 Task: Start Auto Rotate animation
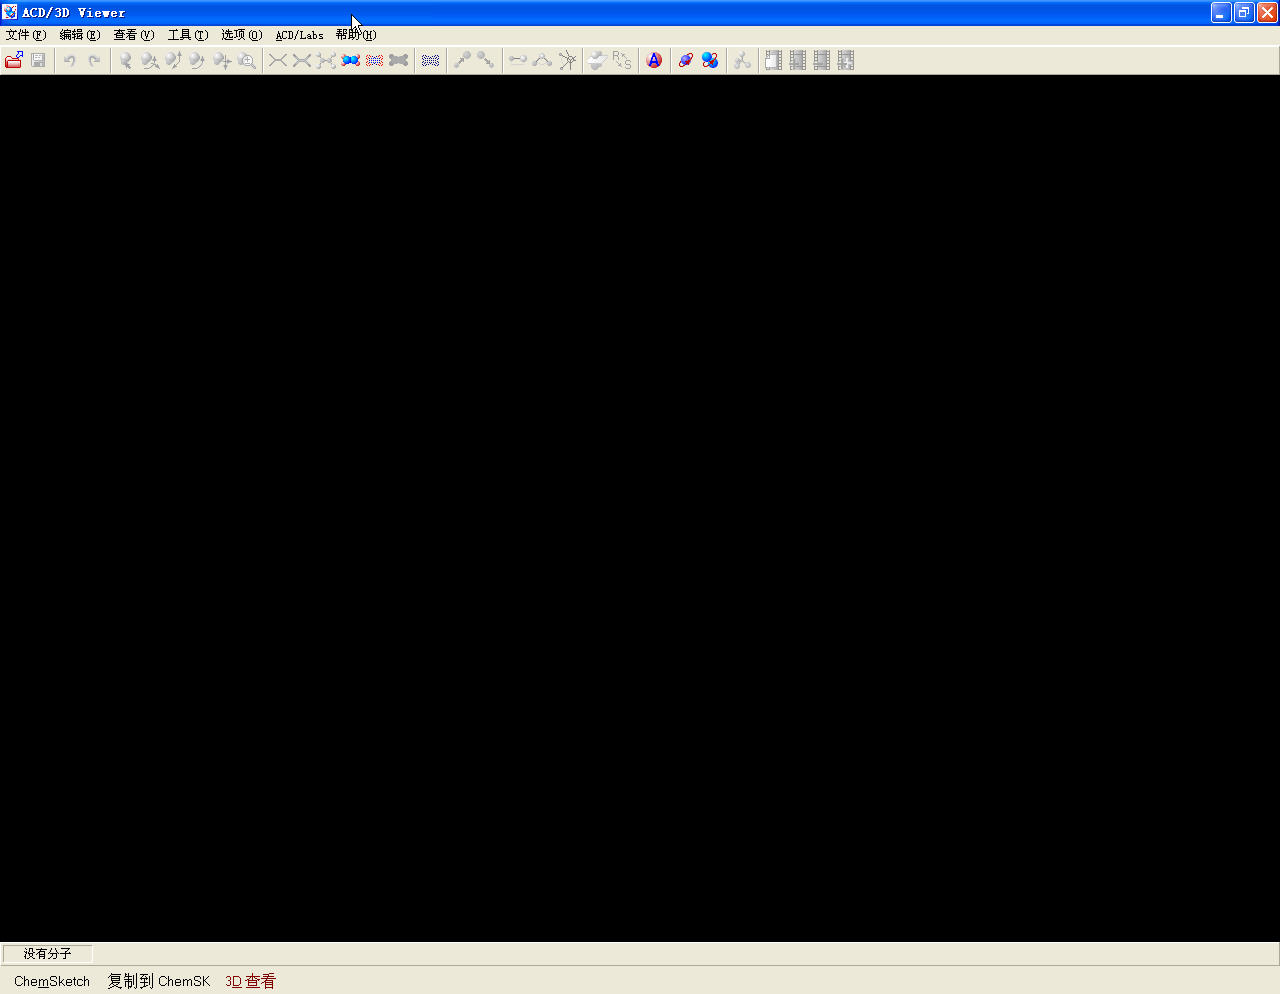(x=686, y=60)
